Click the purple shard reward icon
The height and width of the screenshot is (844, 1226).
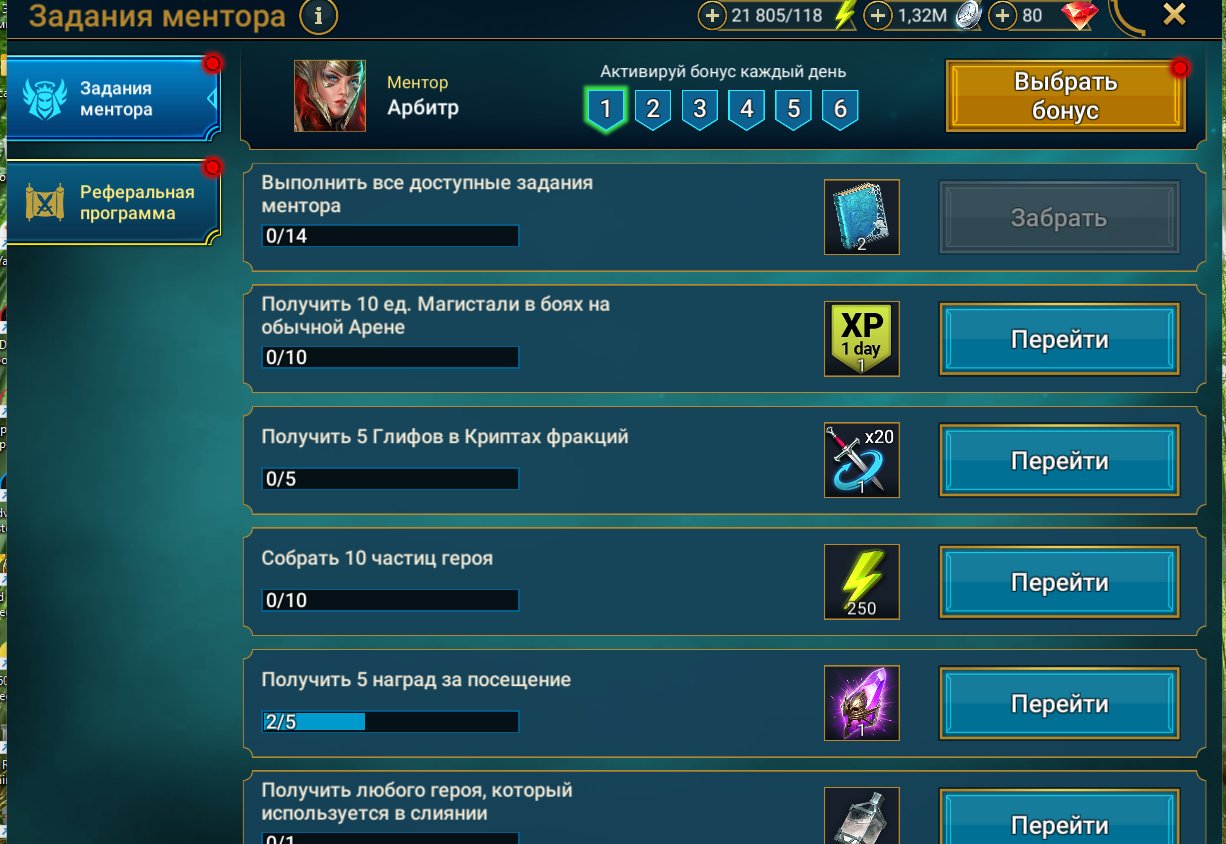tap(862, 703)
